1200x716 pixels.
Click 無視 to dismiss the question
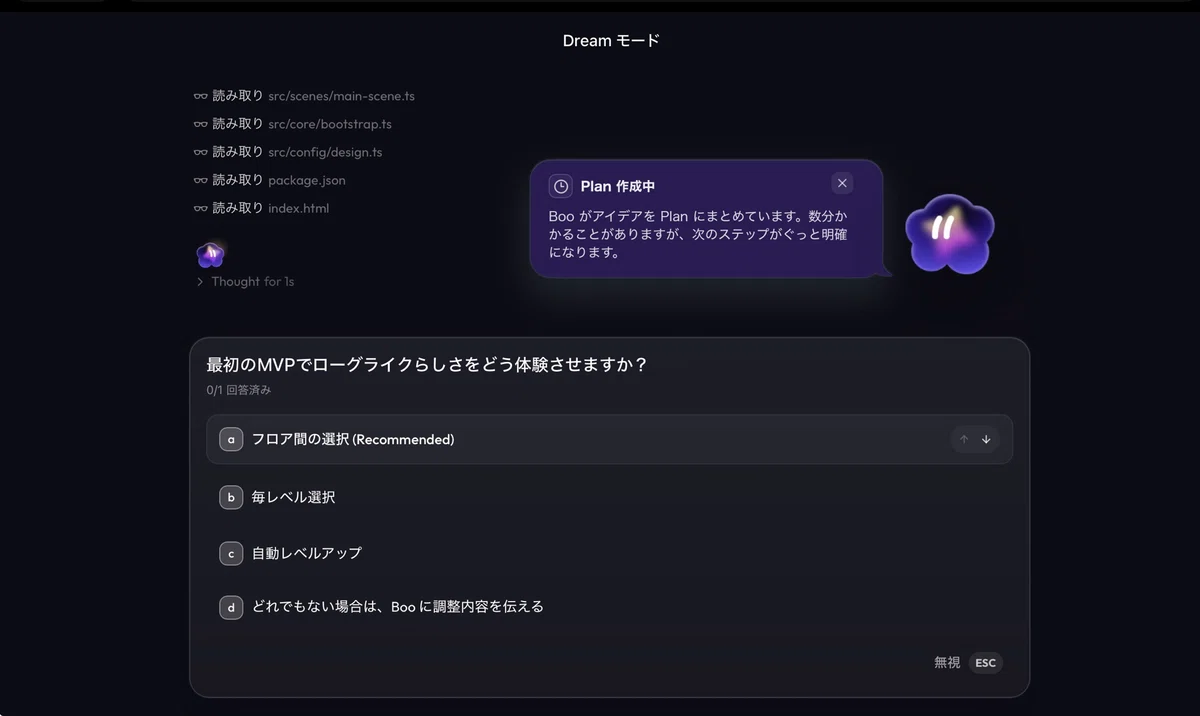[x=947, y=662]
